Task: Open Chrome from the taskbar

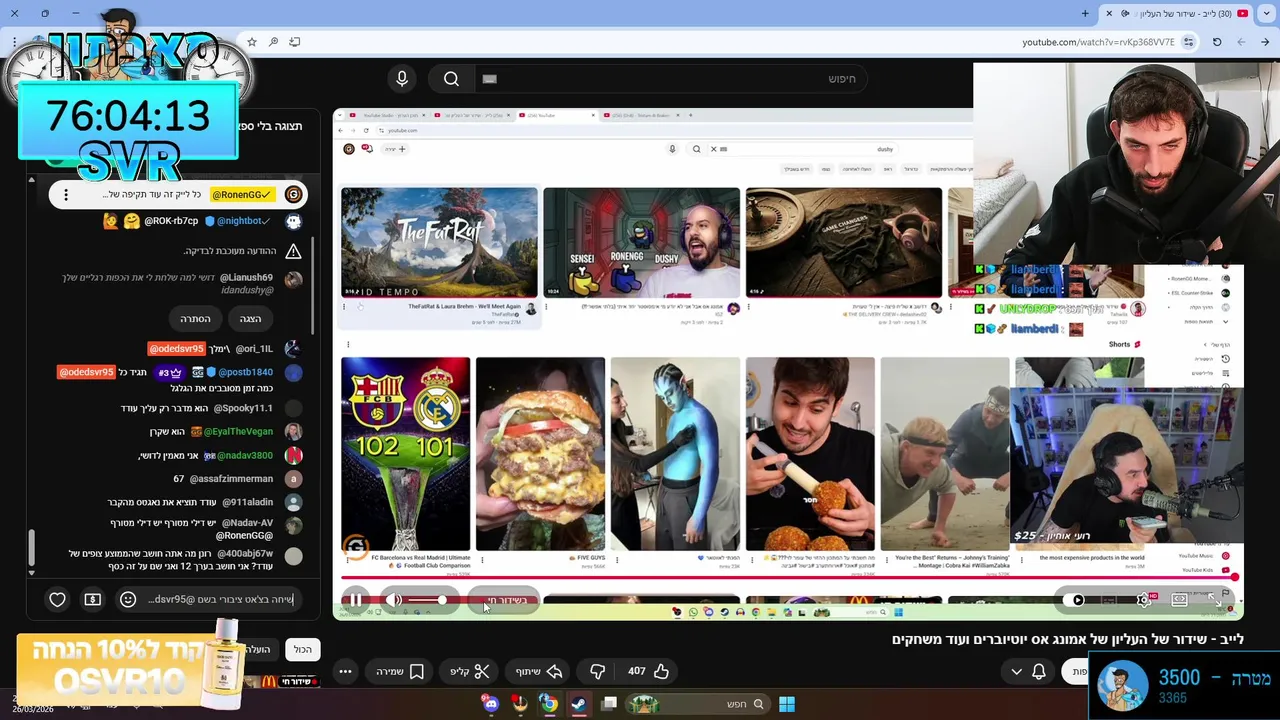Action: point(549,704)
